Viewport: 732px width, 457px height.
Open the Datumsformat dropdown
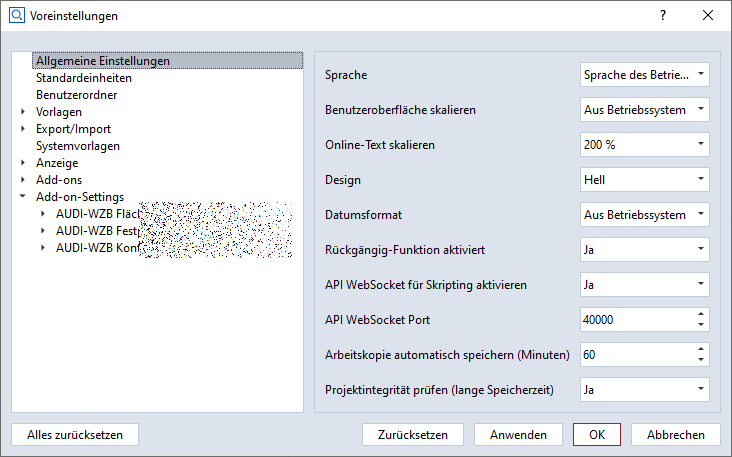pos(644,215)
